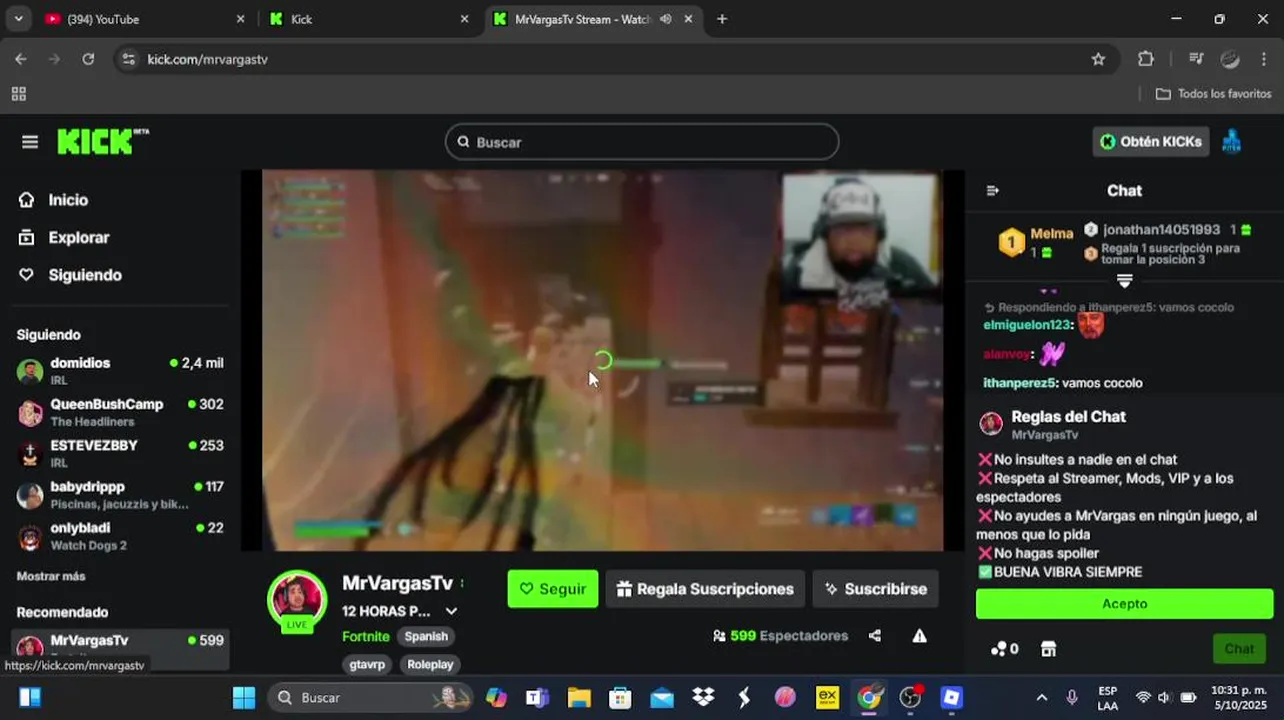Click the green Chat send button
Viewport: 1284px width, 720px height.
click(x=1239, y=649)
